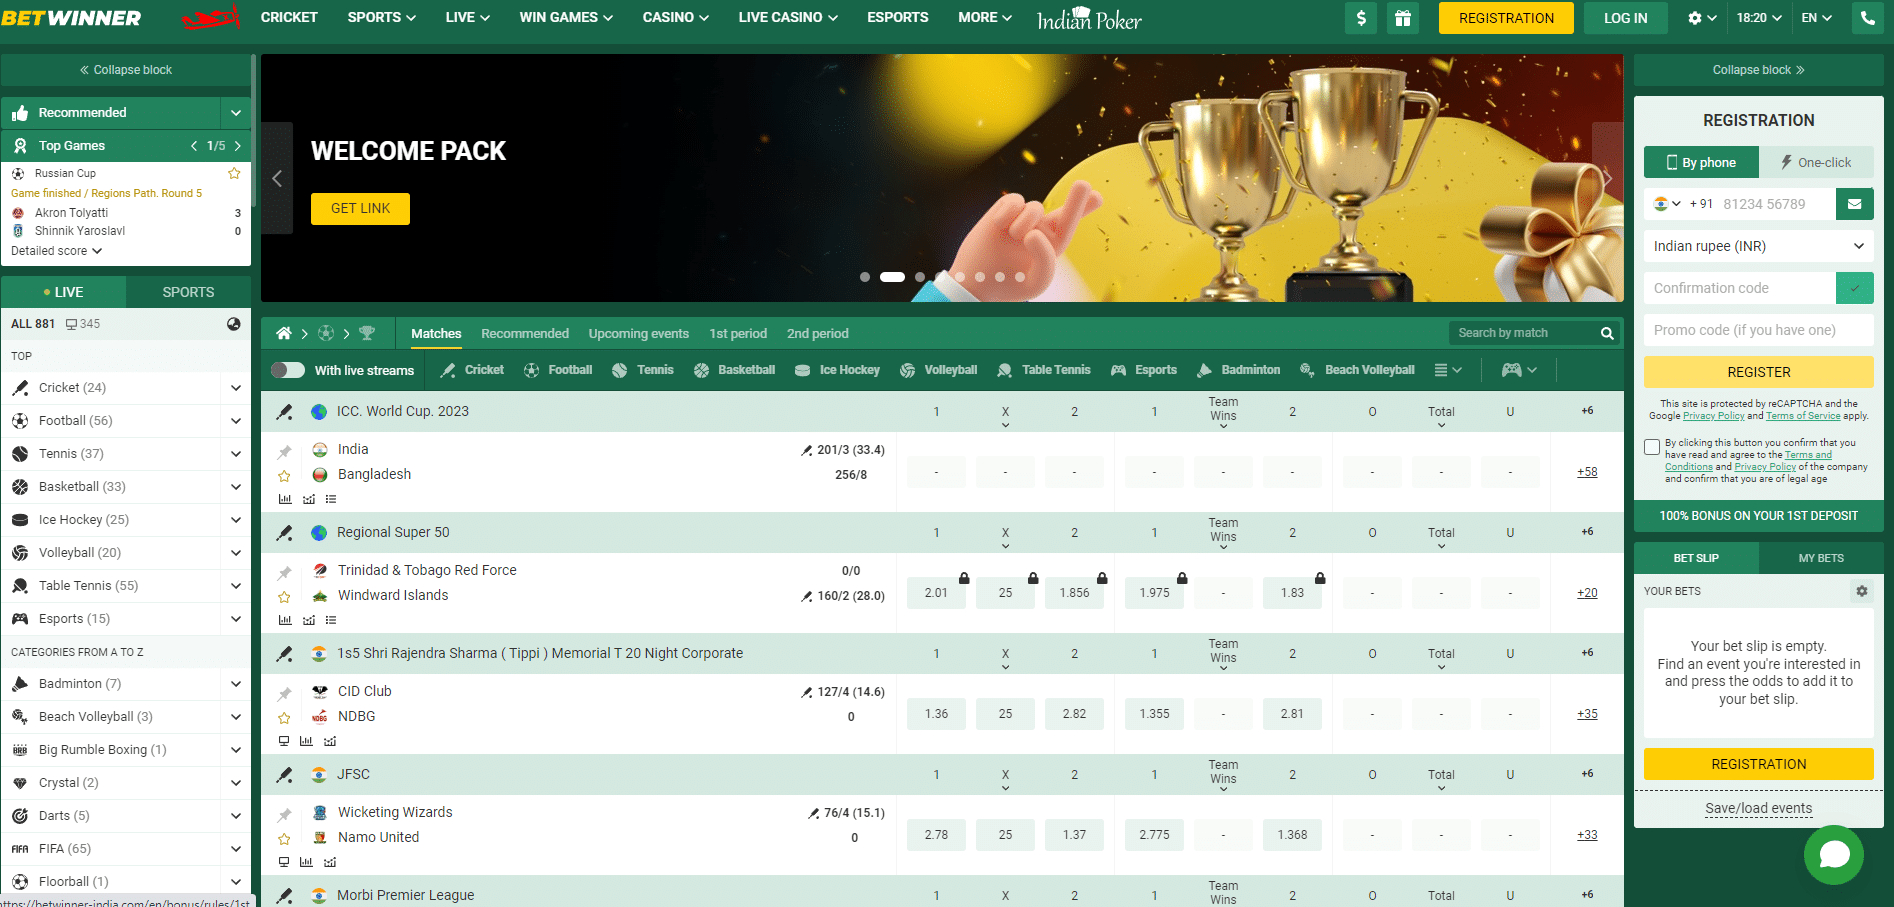Viewport: 1894px width, 907px height.
Task: Click the Search by match field
Action: pyautogui.click(x=1524, y=333)
